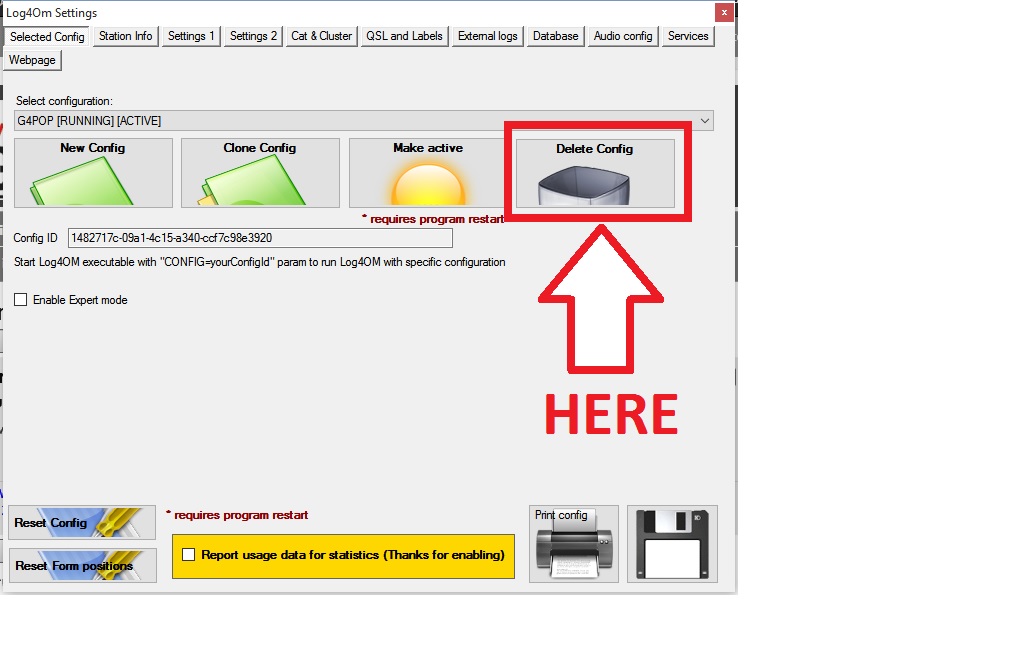The width and height of the screenshot is (1030, 648).
Task: Switch to the Cat & Cluster tab
Action: (322, 36)
